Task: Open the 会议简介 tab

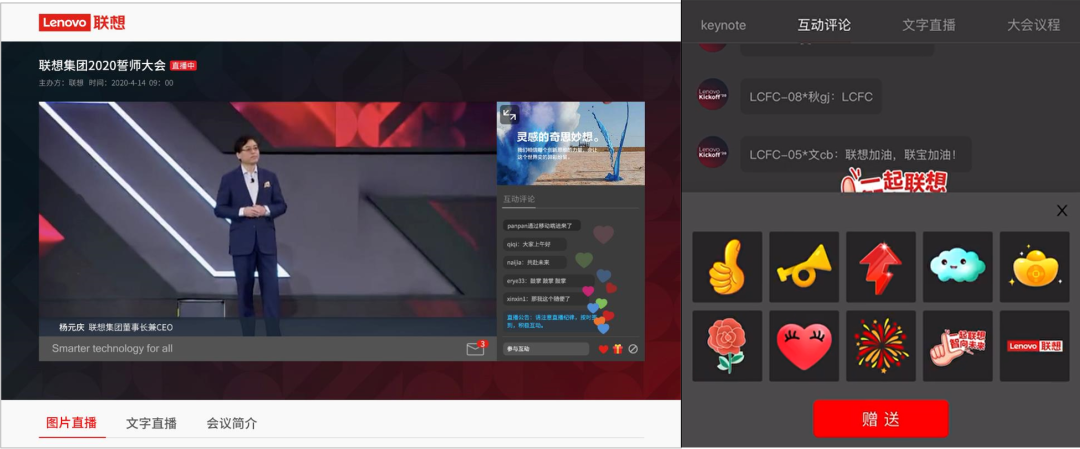Action: click(232, 423)
